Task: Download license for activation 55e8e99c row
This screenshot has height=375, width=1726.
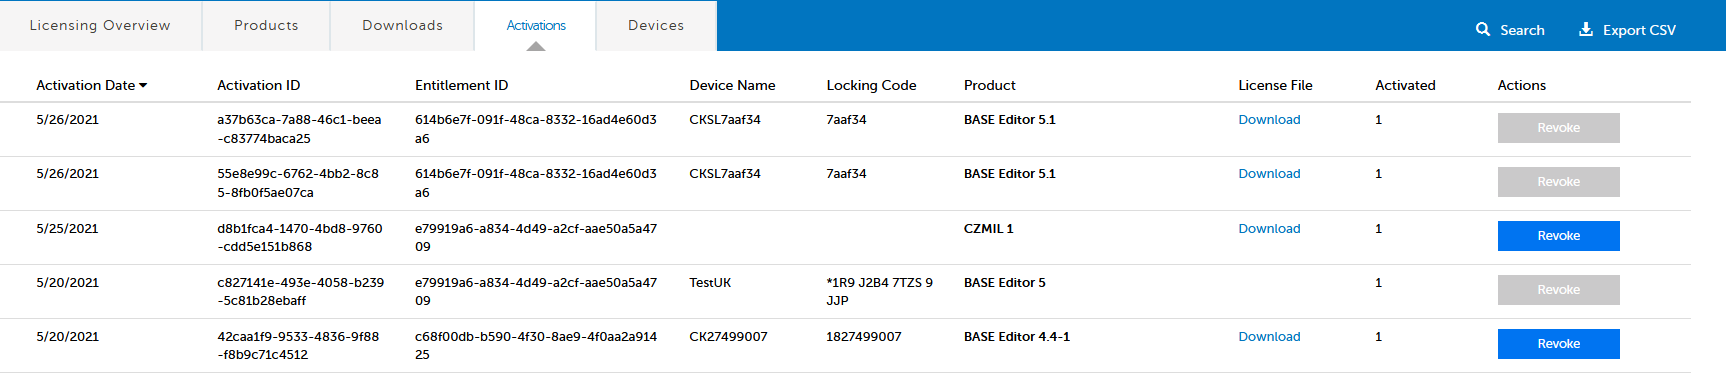Action: click(1269, 174)
